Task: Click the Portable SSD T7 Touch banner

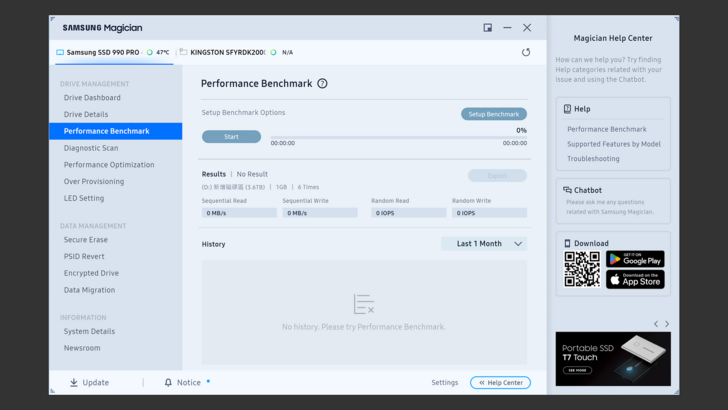Action: pyautogui.click(x=613, y=358)
